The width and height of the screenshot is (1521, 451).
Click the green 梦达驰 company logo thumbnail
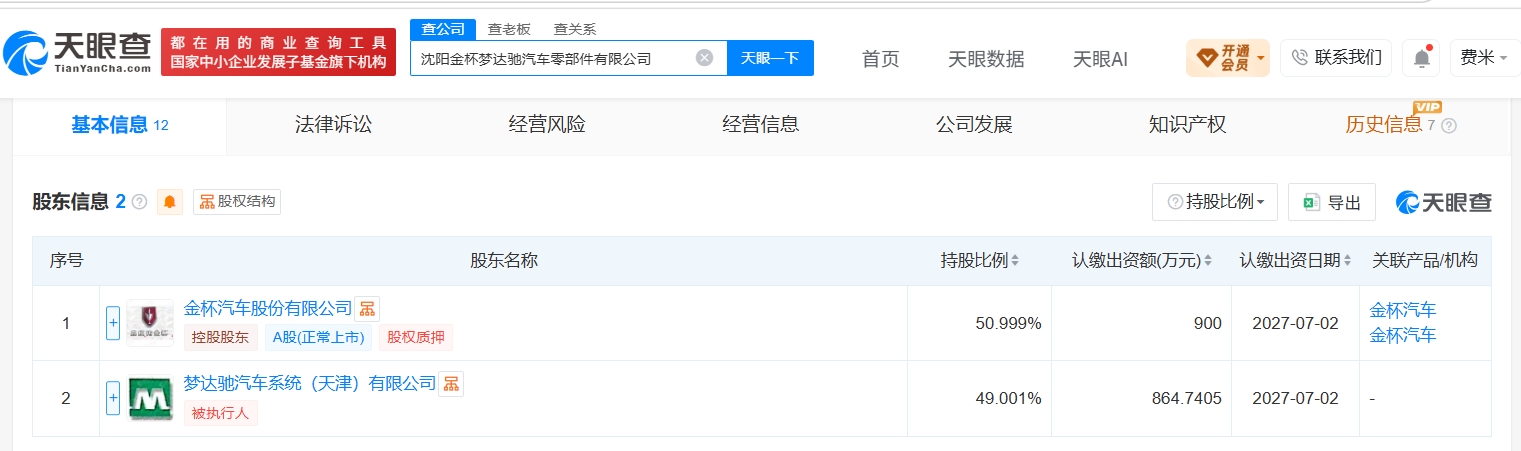coord(150,398)
